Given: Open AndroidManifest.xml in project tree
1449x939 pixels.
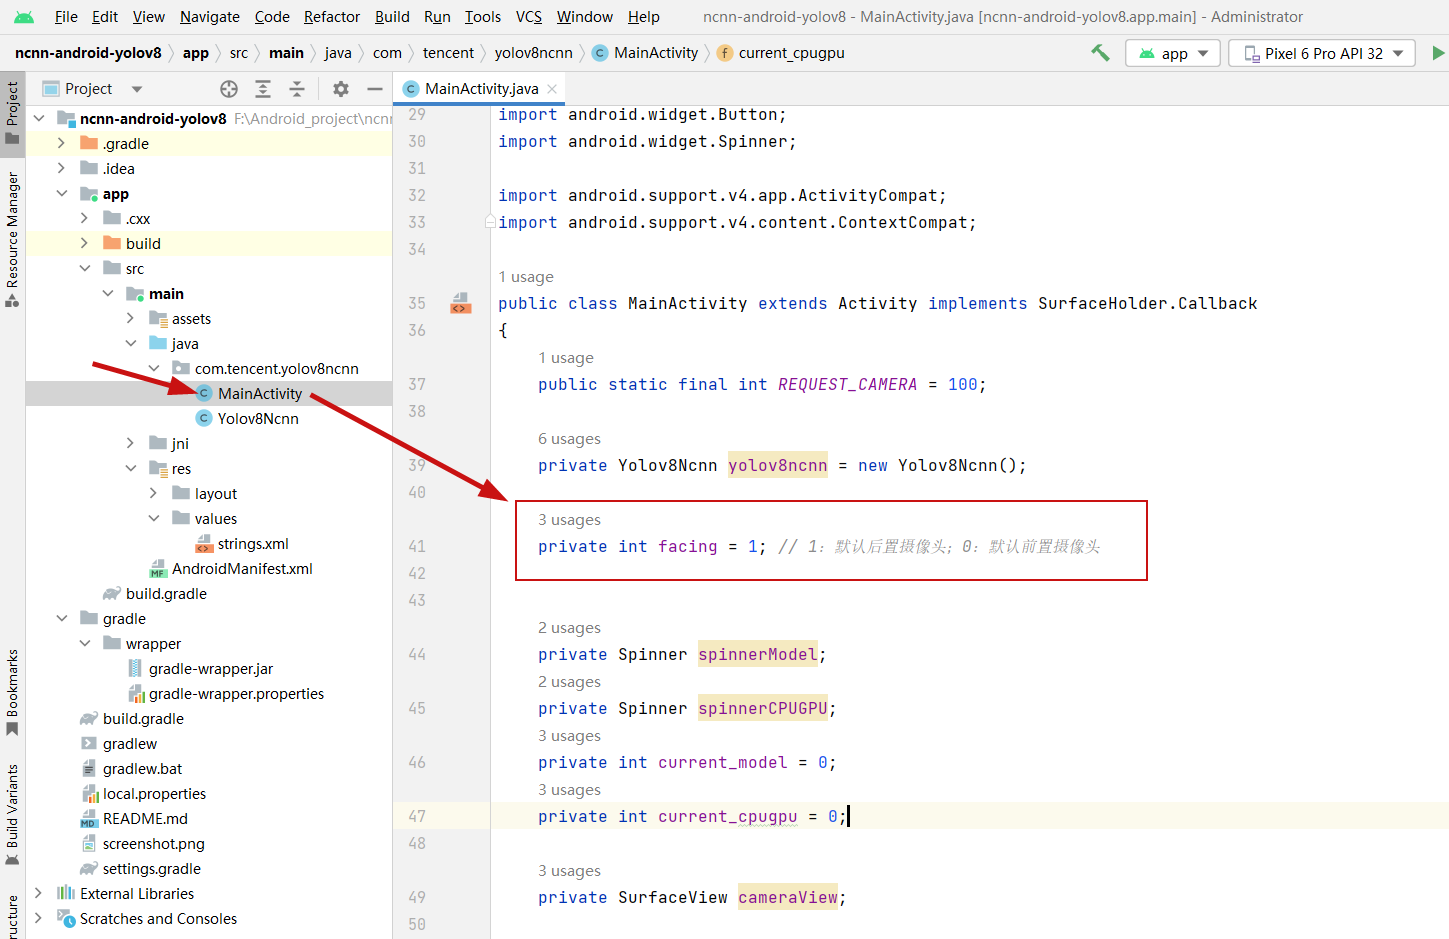Looking at the screenshot, I should (x=242, y=568).
